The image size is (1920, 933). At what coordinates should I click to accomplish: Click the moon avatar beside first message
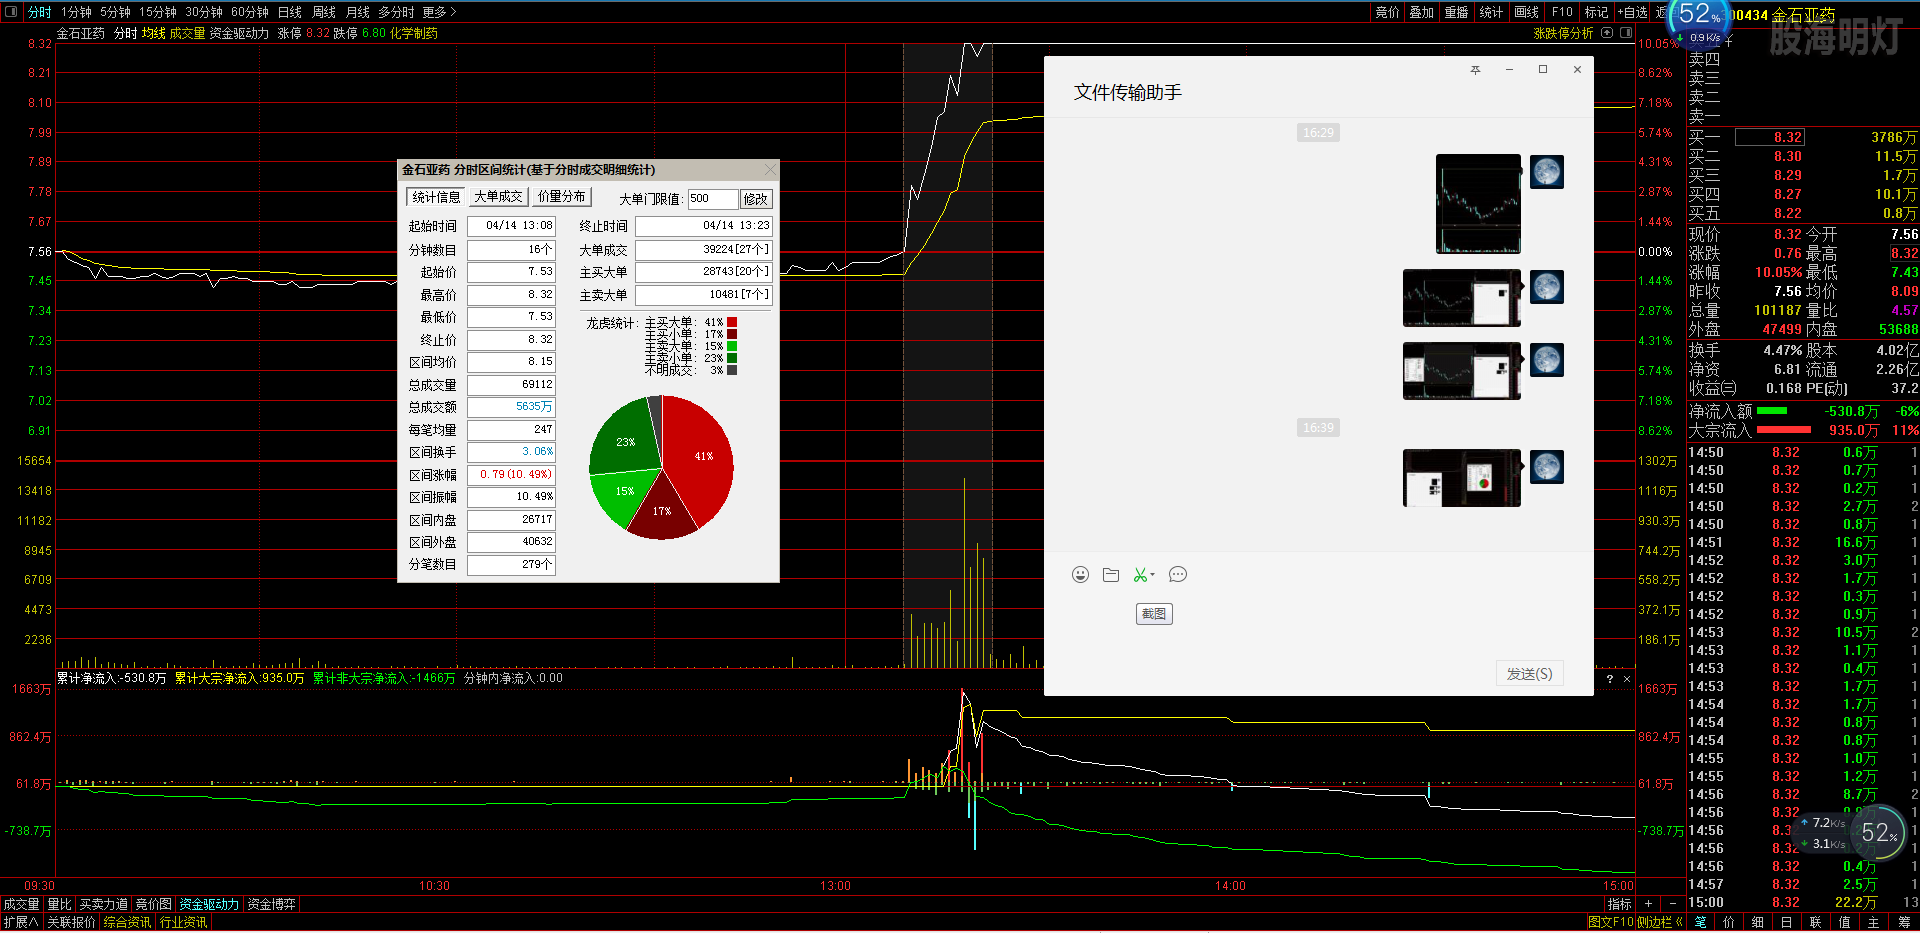click(x=1547, y=172)
